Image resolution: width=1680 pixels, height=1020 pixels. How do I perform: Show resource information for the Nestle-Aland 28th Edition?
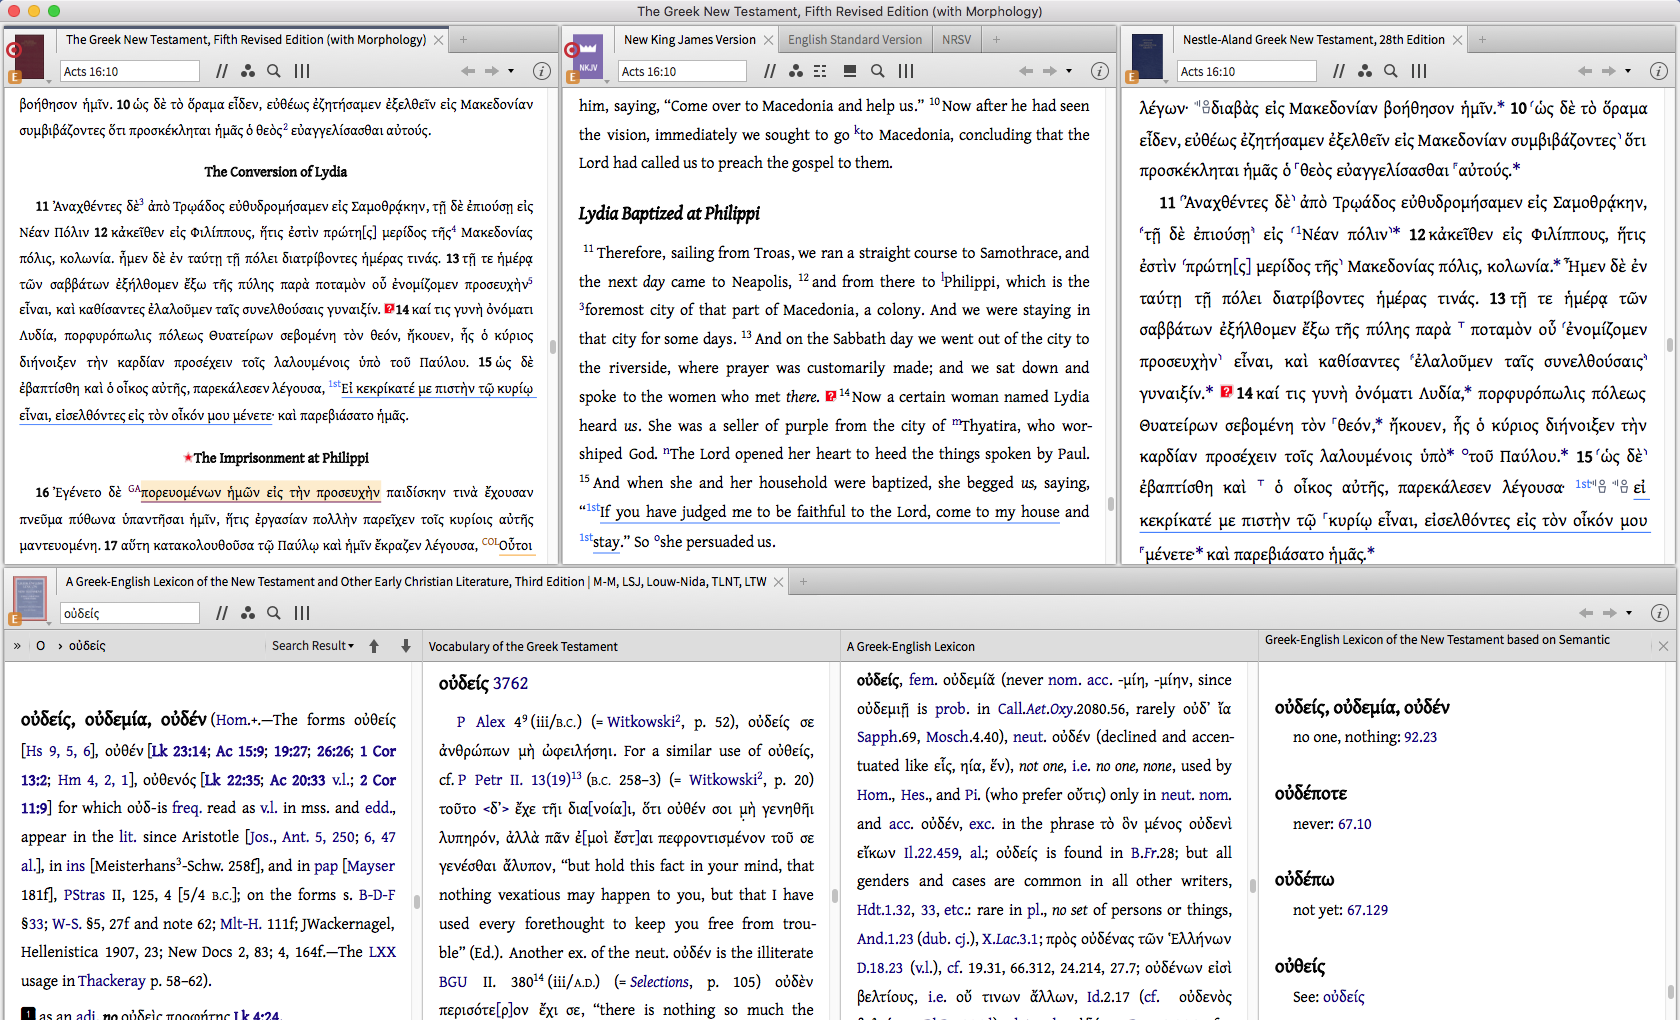click(1658, 71)
